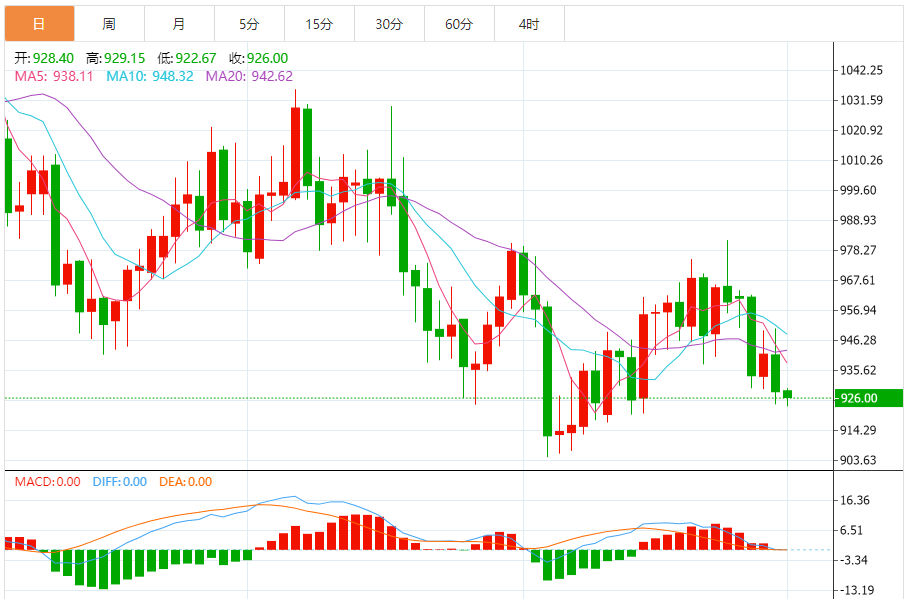Click the 903.63 price axis label

pyautogui.click(x=859, y=460)
